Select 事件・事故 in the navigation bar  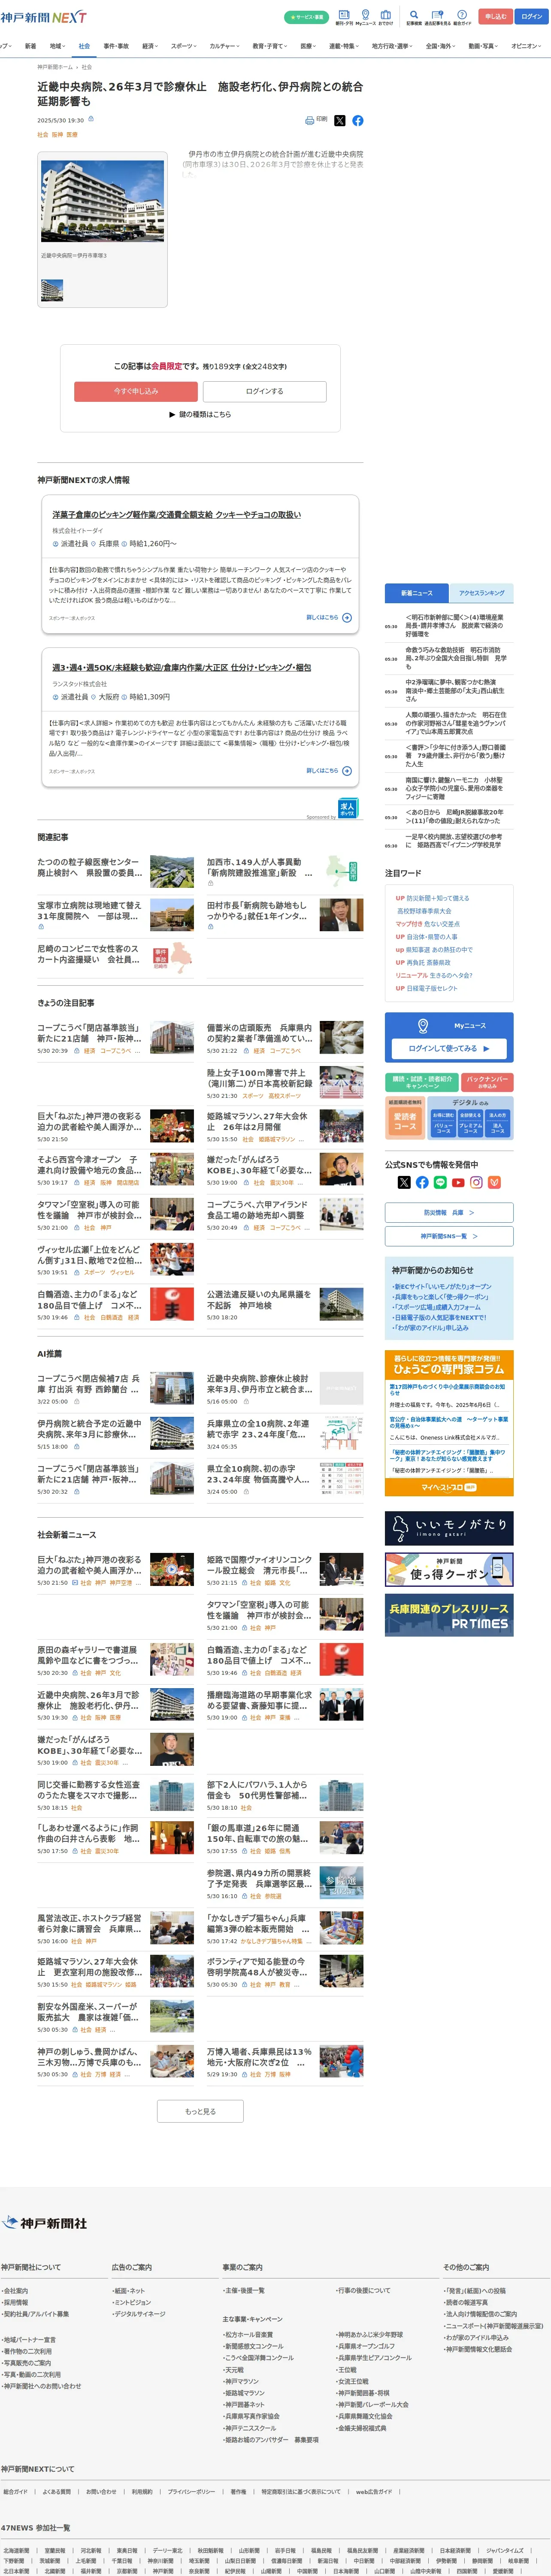click(116, 46)
